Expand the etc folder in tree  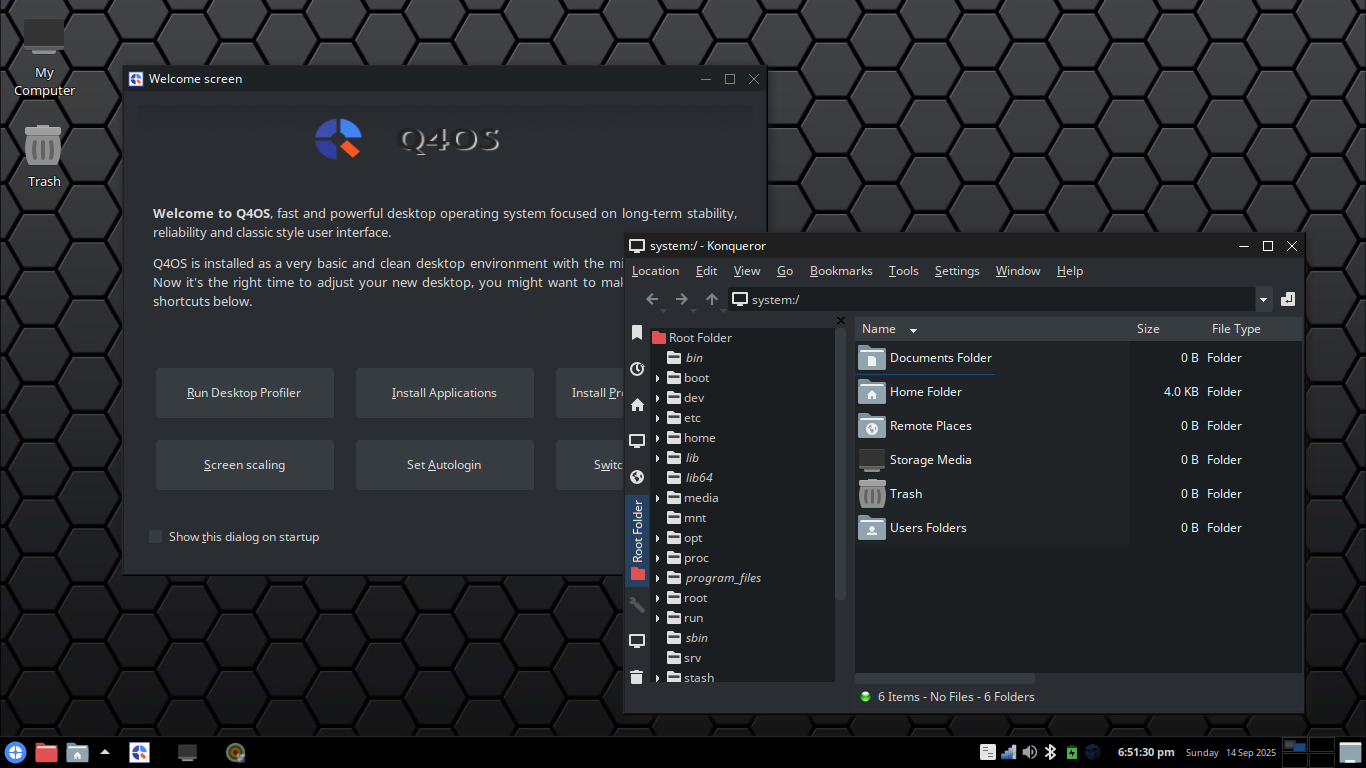(x=658, y=418)
